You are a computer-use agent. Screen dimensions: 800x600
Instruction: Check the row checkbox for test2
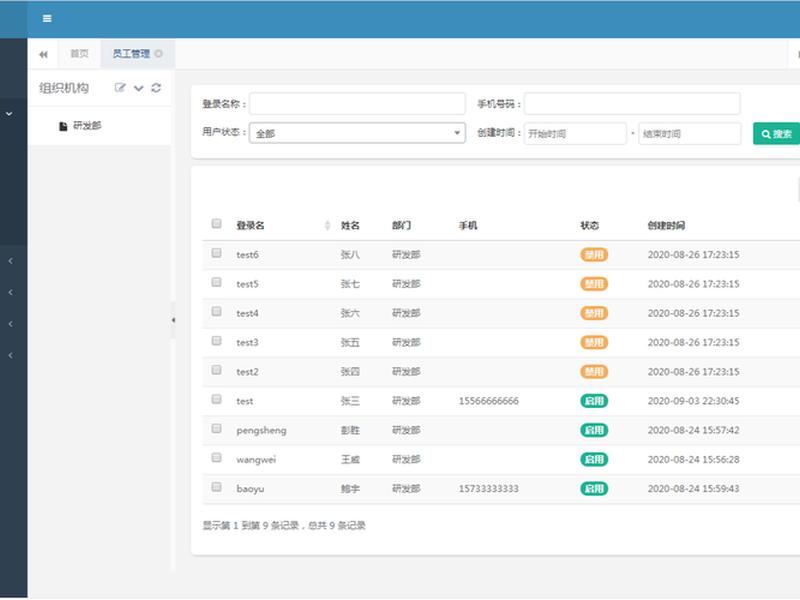216,370
